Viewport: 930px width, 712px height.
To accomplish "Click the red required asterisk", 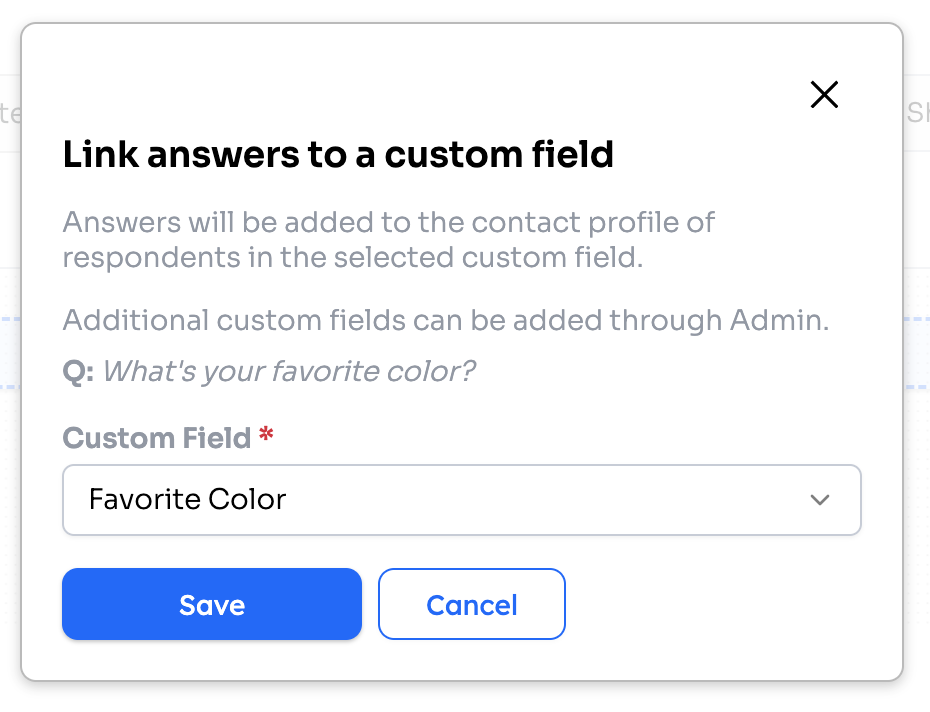I will pos(266,434).
